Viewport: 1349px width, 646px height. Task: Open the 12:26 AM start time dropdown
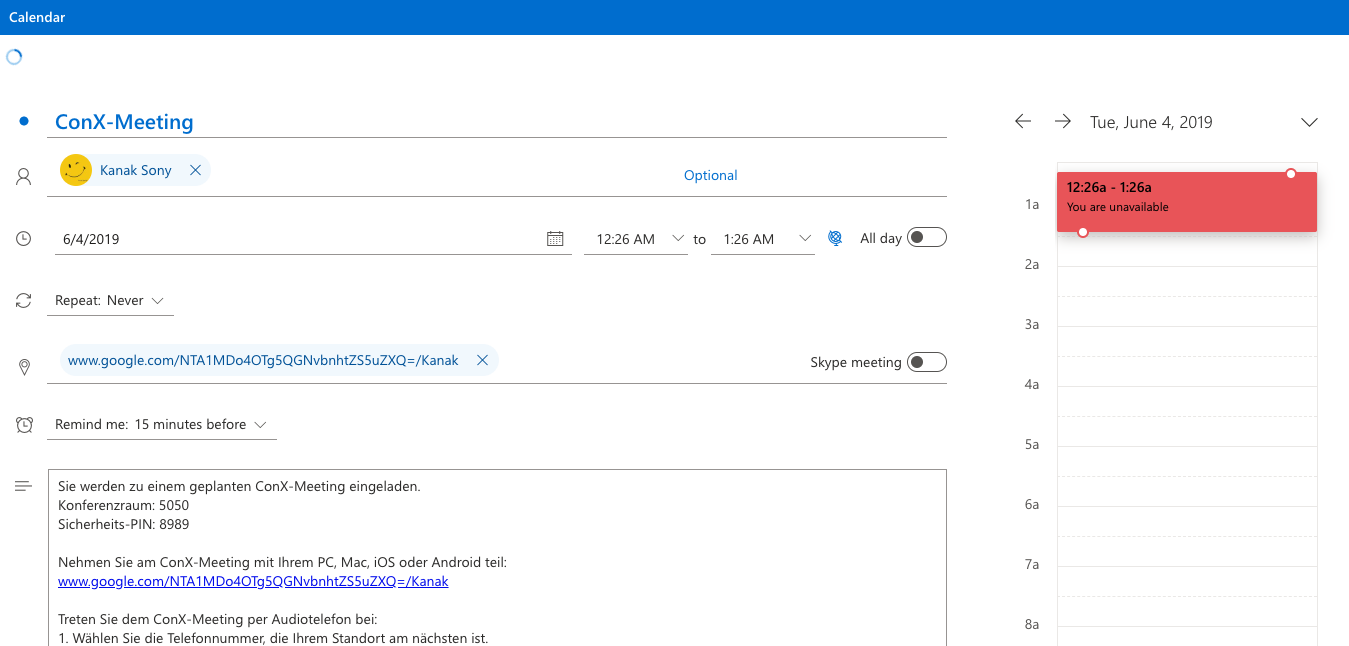[677, 238]
